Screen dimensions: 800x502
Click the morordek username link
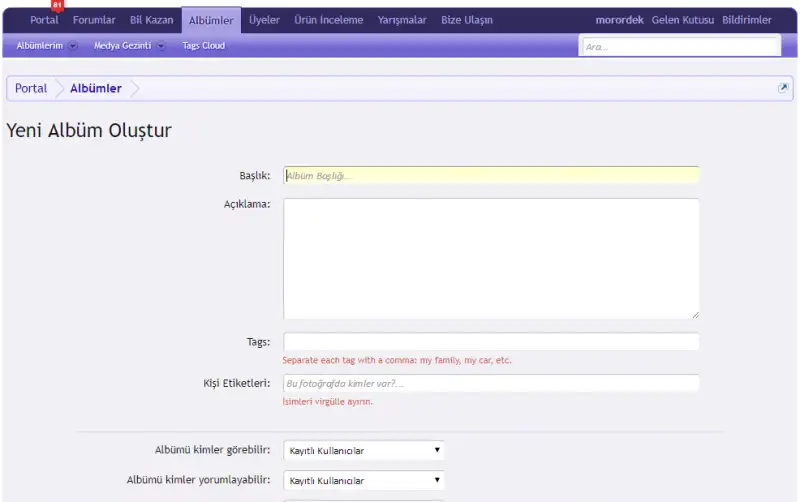[619, 20]
